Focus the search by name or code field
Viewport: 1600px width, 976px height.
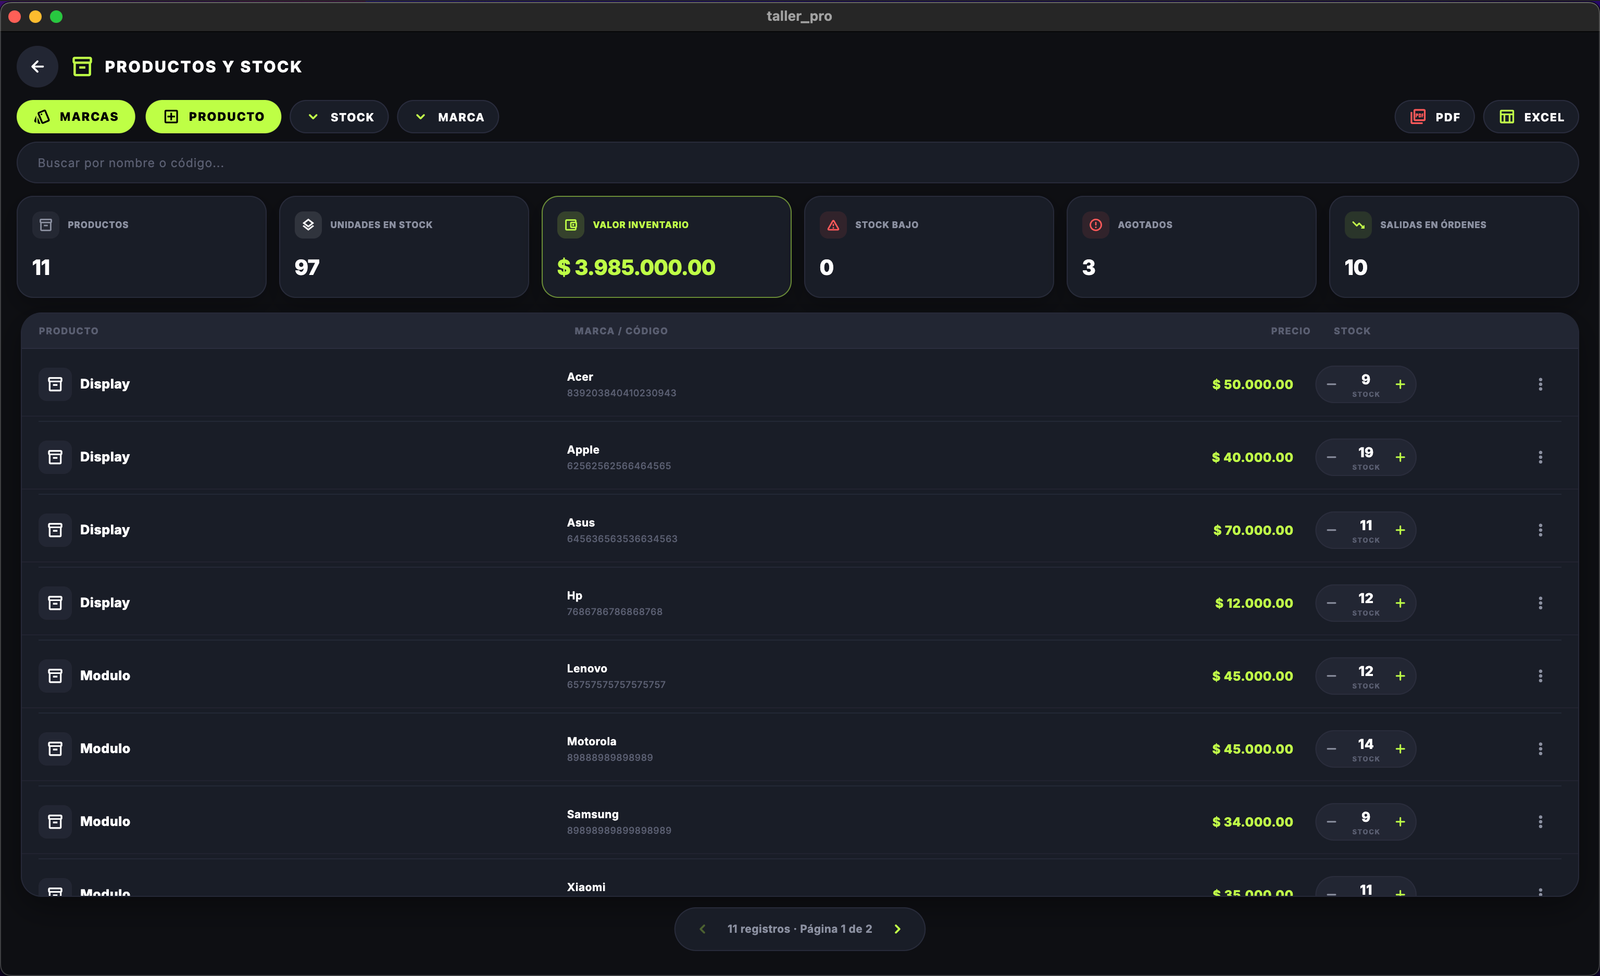coord(797,163)
